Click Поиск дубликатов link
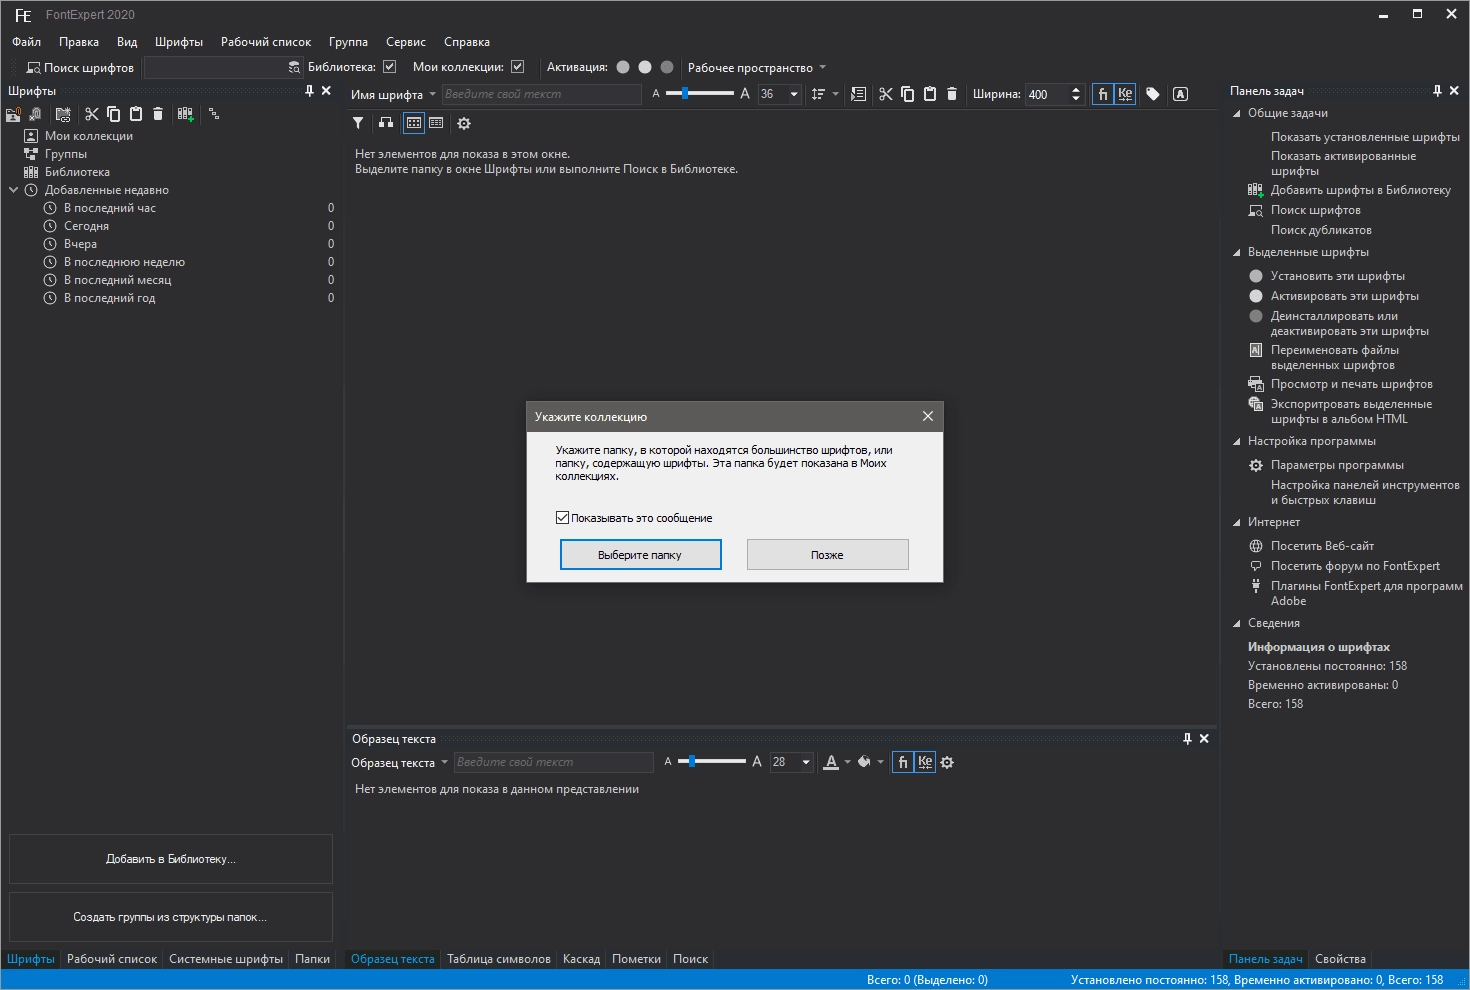 [x=1321, y=230]
